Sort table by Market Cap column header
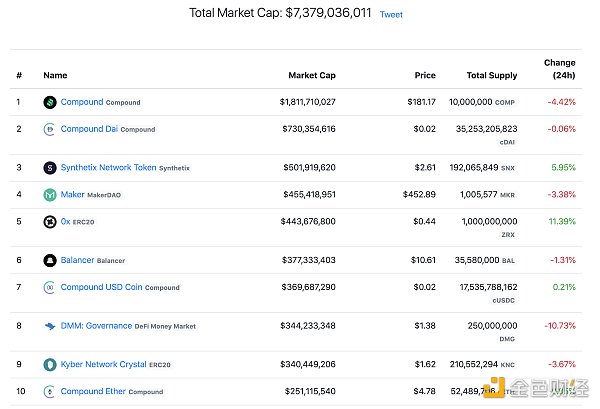Image resolution: width=600 pixels, height=409 pixels. click(x=312, y=75)
